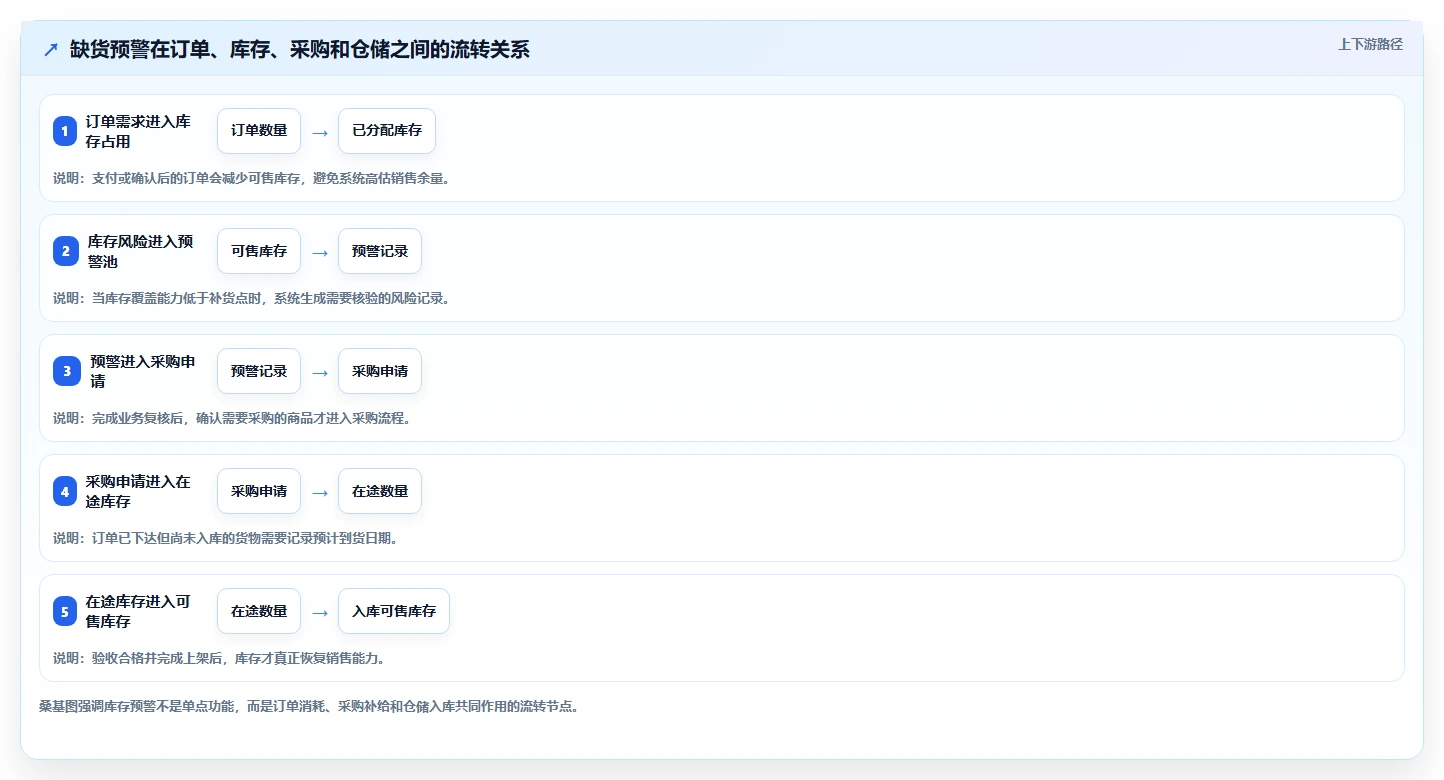Click 在途数量 target chip in step 4
This screenshot has width=1444, height=780.
(380, 491)
